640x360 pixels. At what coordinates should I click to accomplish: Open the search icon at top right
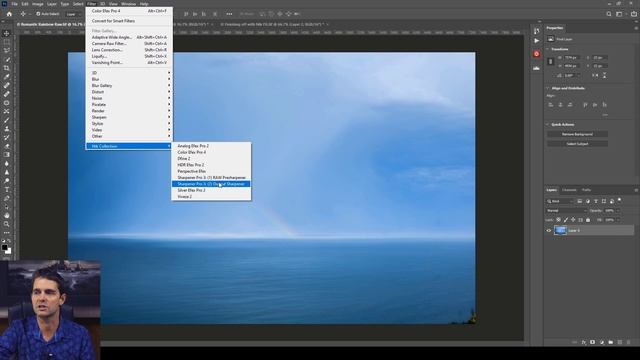(x=609, y=14)
